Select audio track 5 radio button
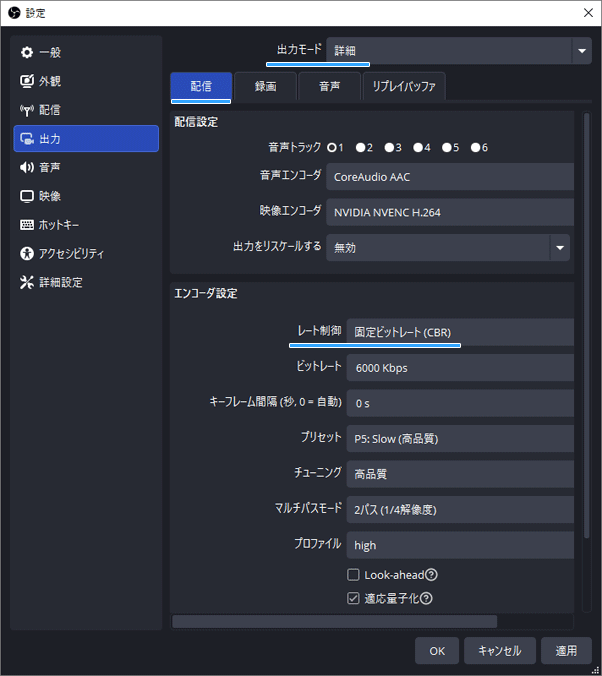This screenshot has height=676, width=602. pyautogui.click(x=447, y=148)
